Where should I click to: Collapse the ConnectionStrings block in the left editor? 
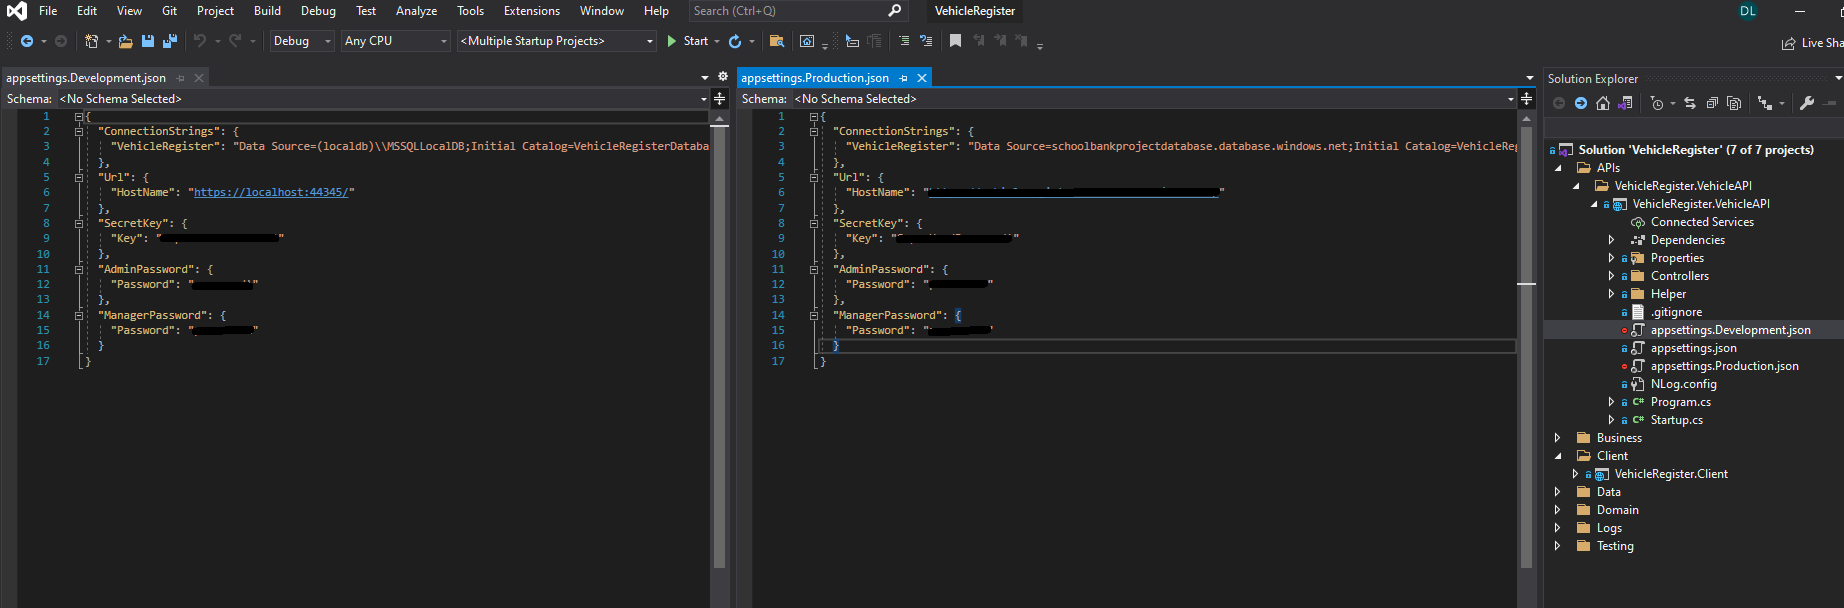(79, 131)
